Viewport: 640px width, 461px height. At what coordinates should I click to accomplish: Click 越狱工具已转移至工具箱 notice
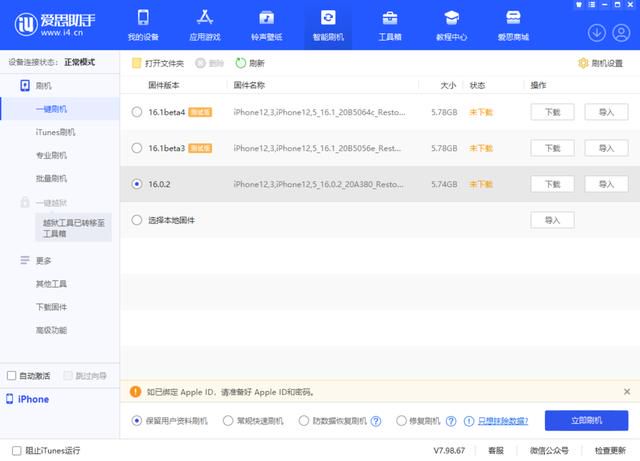click(x=73, y=228)
